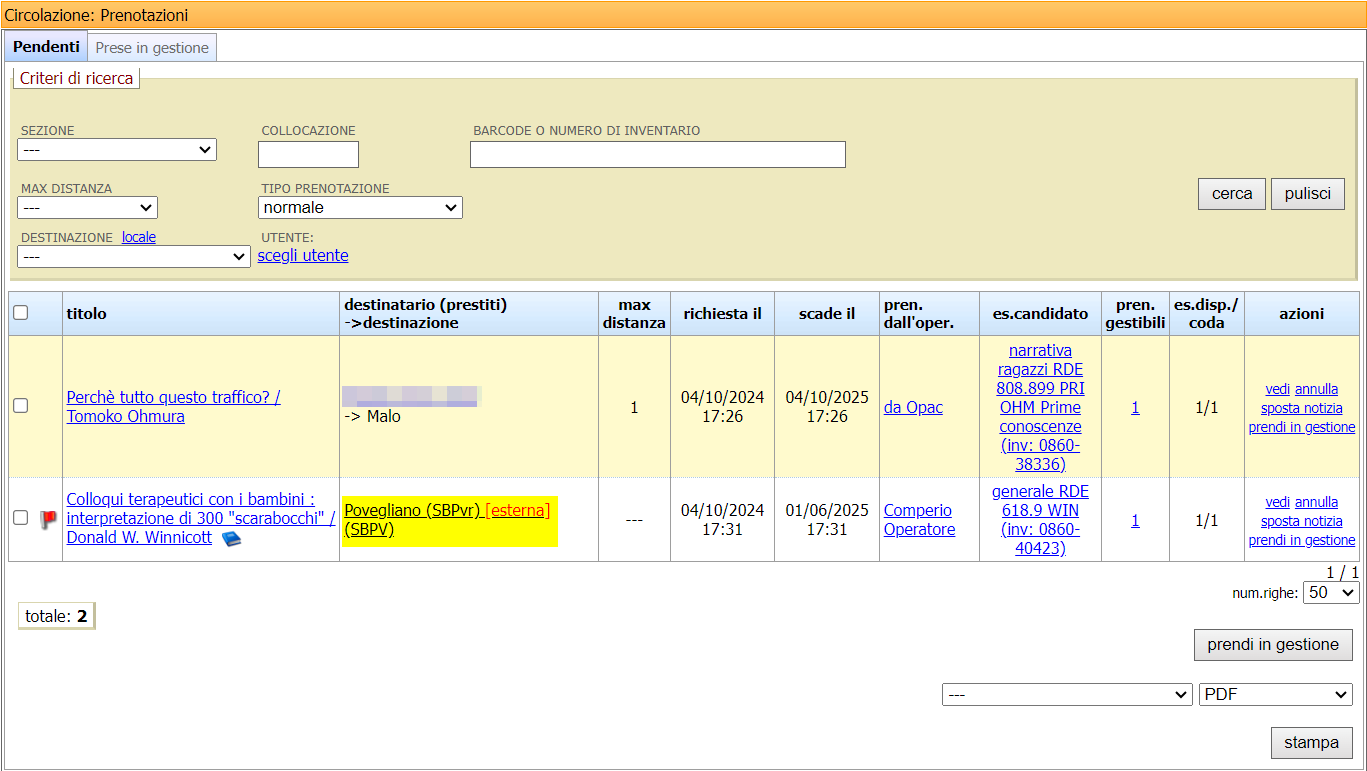1367x771 pixels.
Task: Click the Collocazione input field
Action: (308, 155)
